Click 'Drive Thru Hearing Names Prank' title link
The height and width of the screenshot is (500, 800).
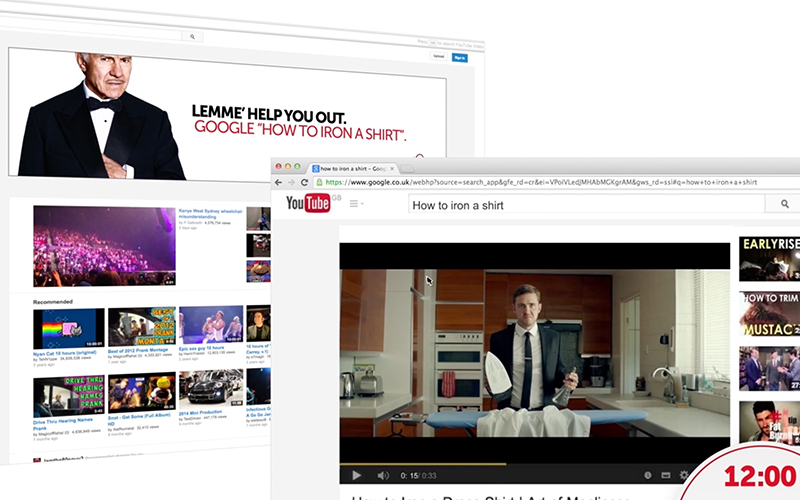62,424
